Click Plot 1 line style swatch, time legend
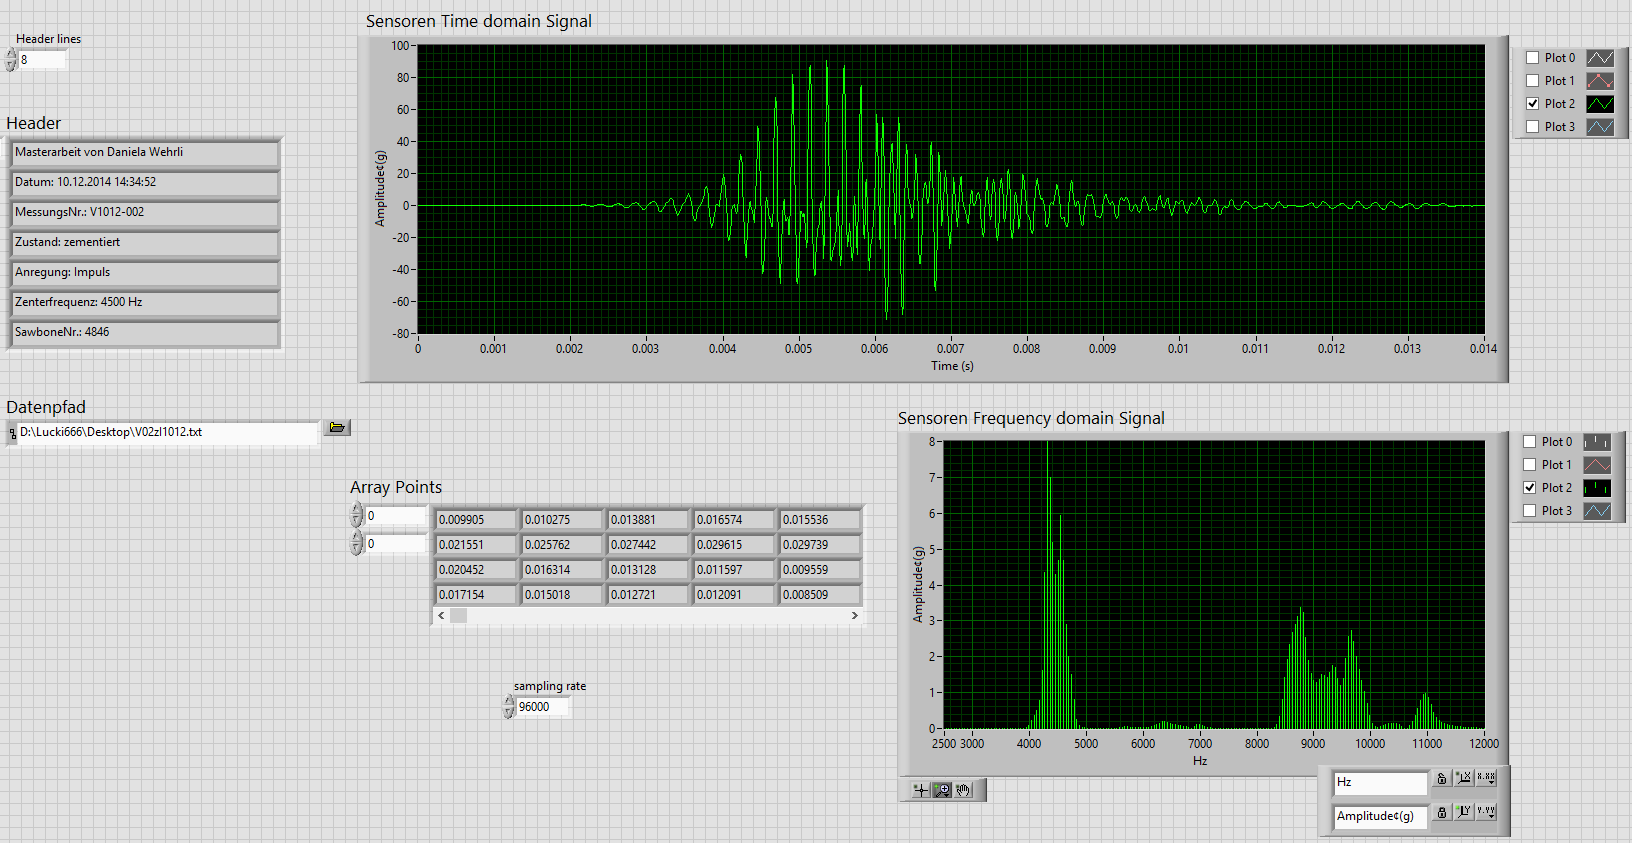Screen dimensions: 1632x843 click(1600, 81)
